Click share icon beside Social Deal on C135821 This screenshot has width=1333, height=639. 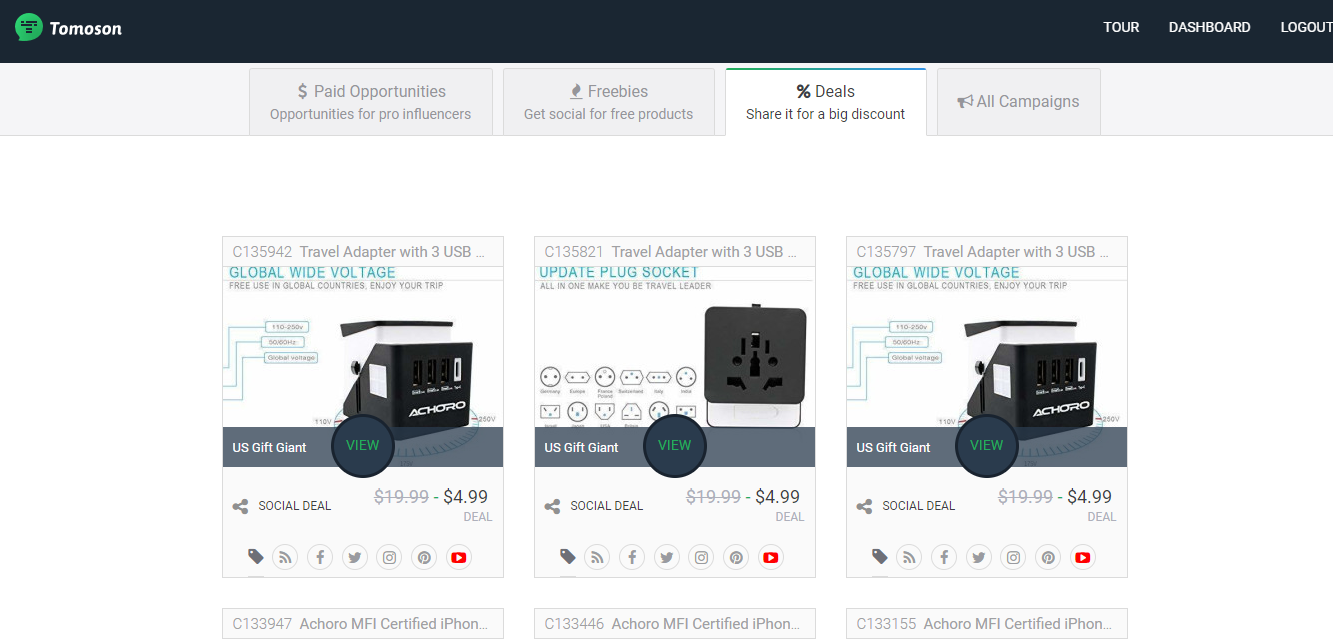click(x=552, y=506)
